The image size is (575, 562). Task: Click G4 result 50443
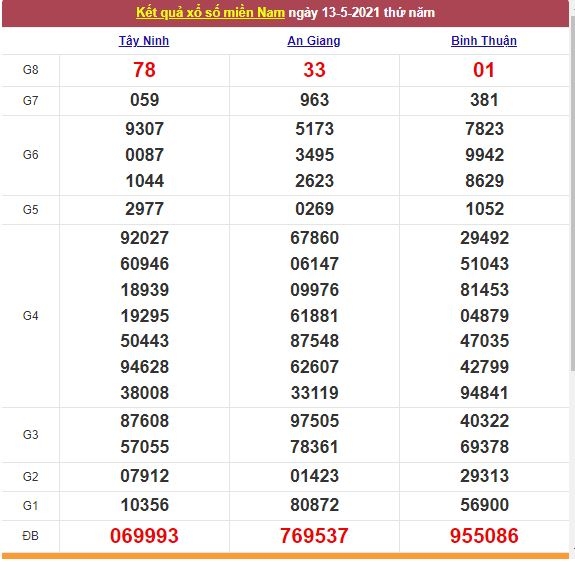(x=144, y=341)
